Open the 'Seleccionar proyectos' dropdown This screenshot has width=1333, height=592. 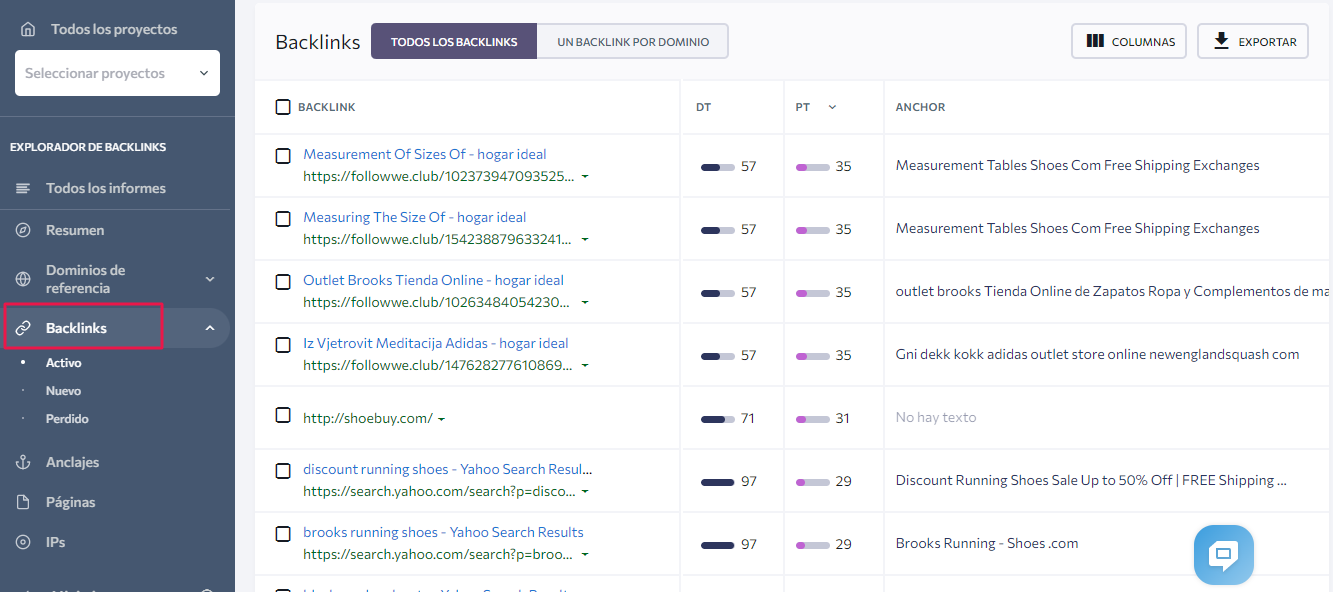[x=117, y=73]
